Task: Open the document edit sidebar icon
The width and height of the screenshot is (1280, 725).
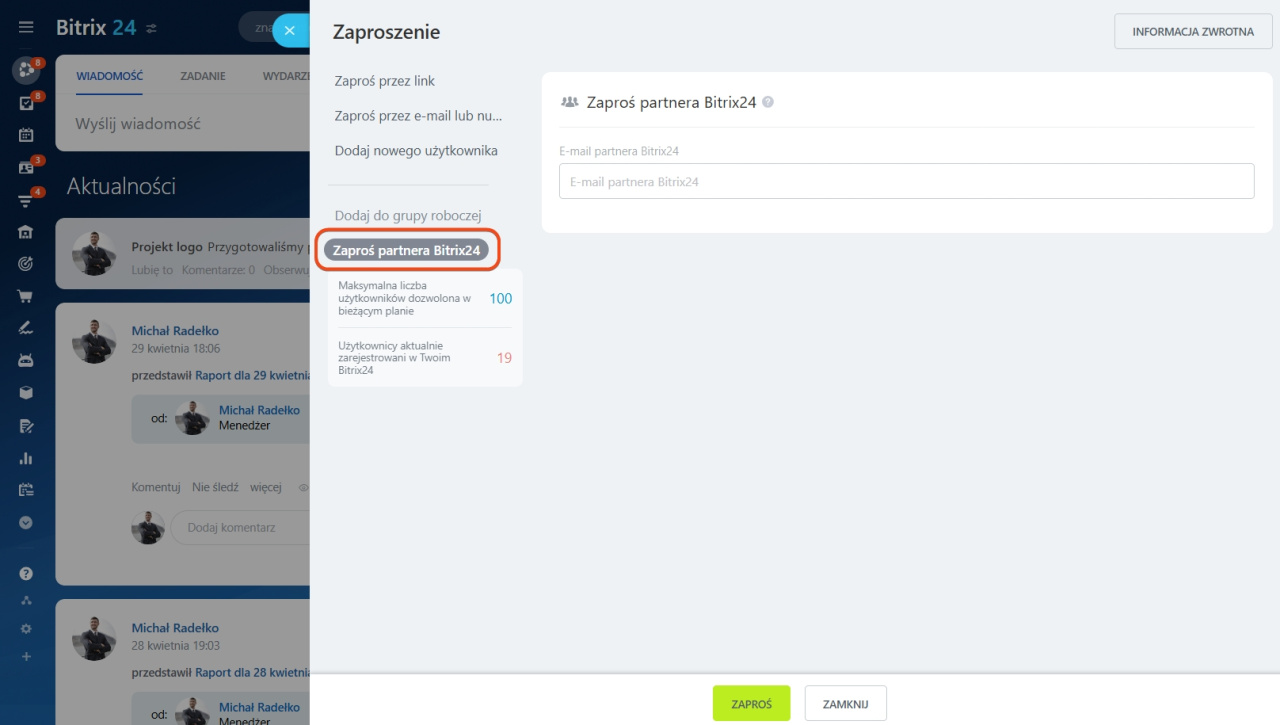Action: 26,426
